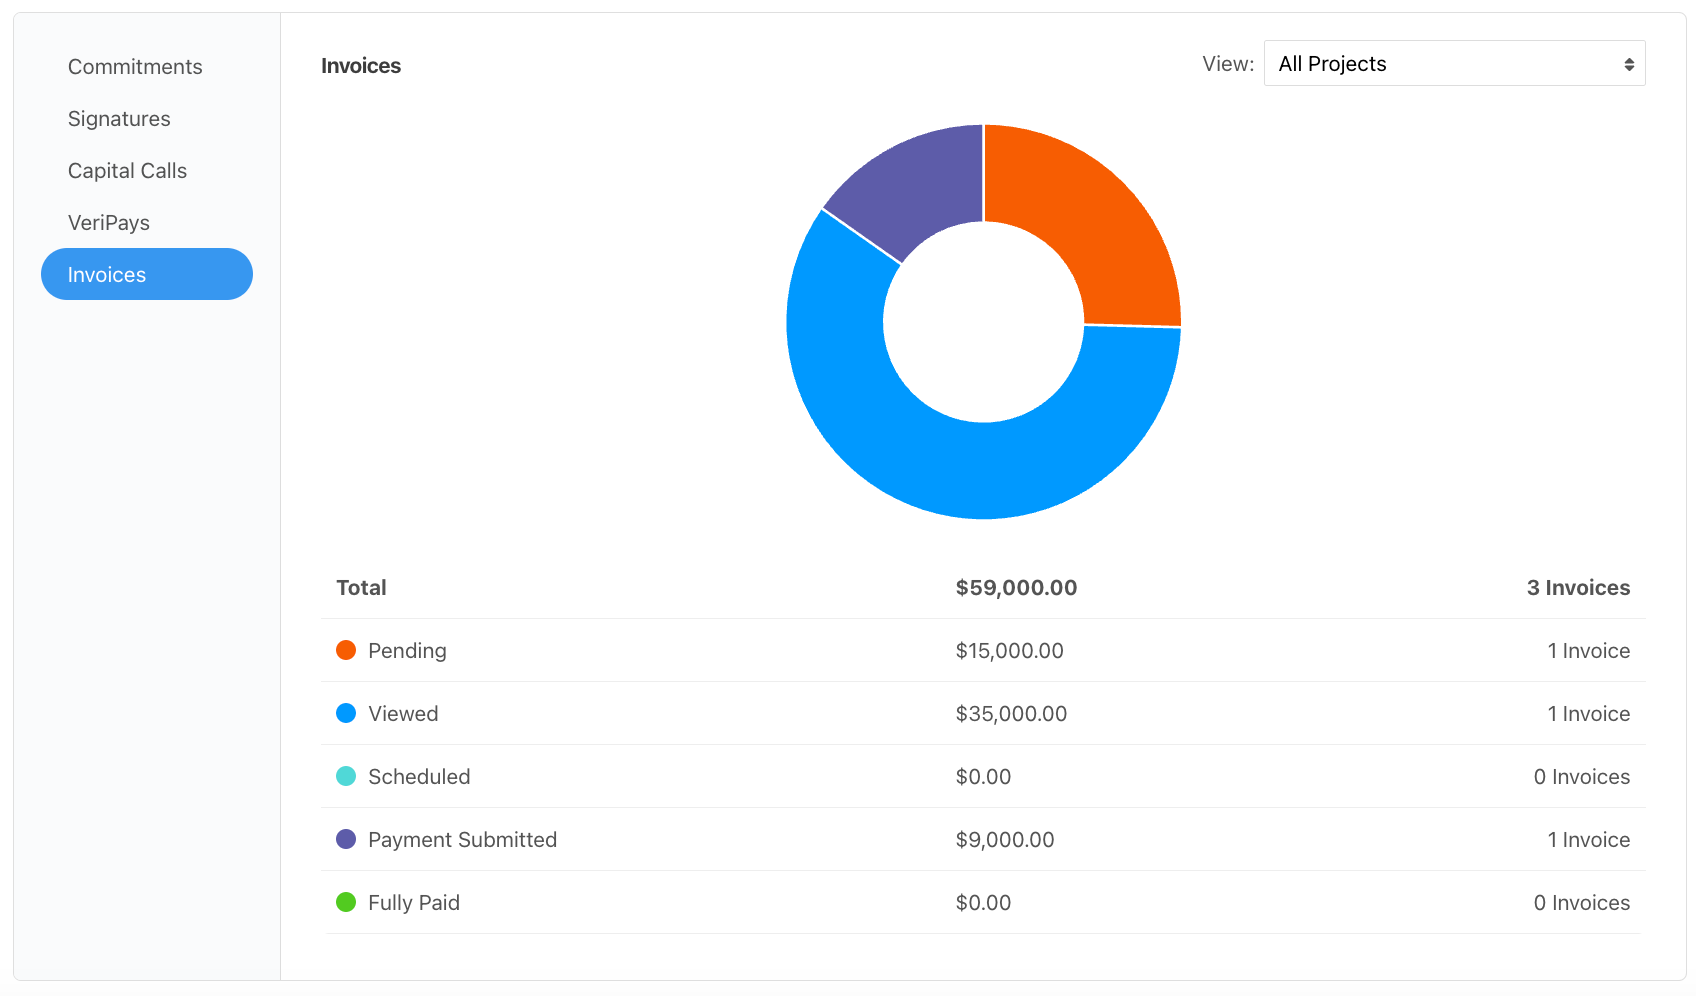The width and height of the screenshot is (1696, 996).
Task: Click the 3 Invoices total count
Action: [x=1578, y=587]
